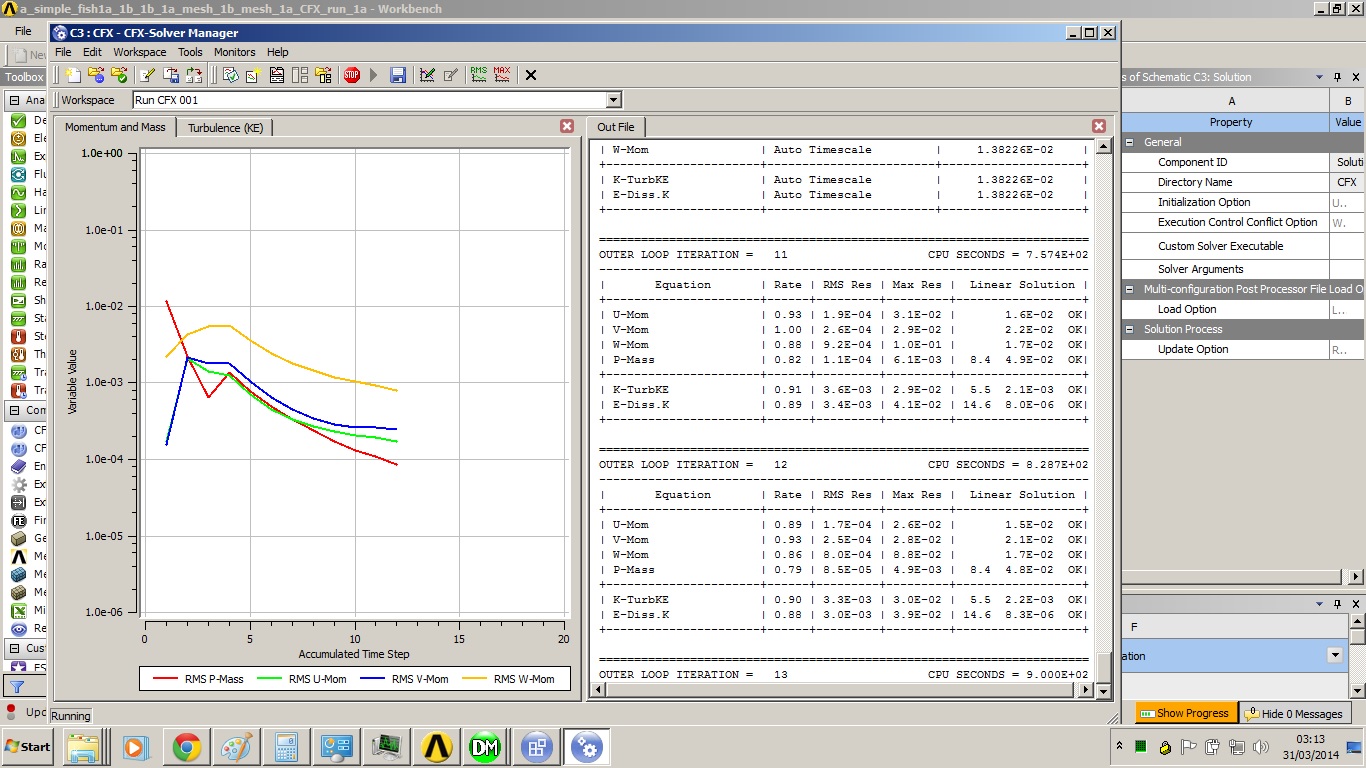Click the notepad with pencil toolbar icon

coord(148,75)
